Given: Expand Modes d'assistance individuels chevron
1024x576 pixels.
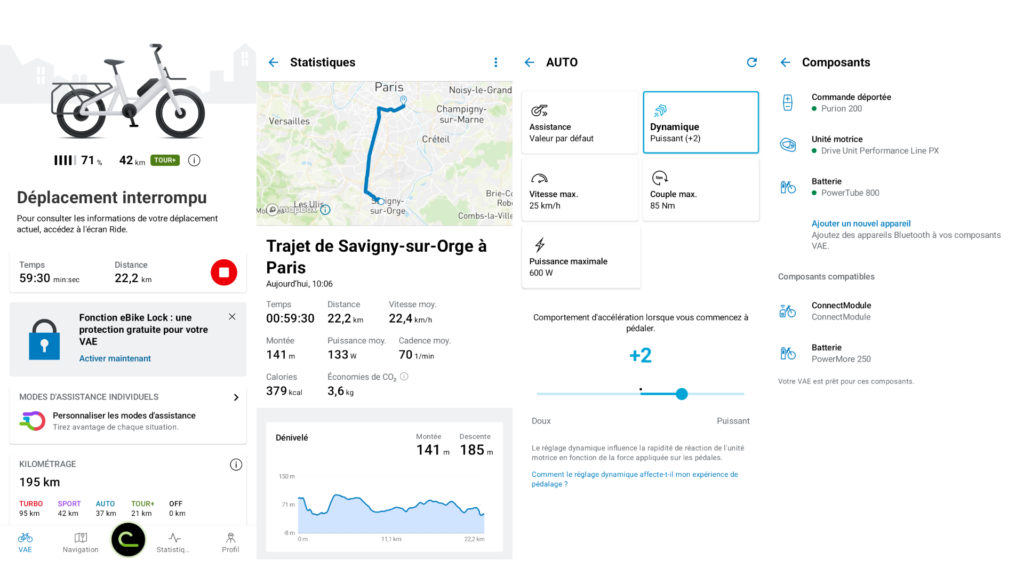Looking at the screenshot, I should 236,397.
